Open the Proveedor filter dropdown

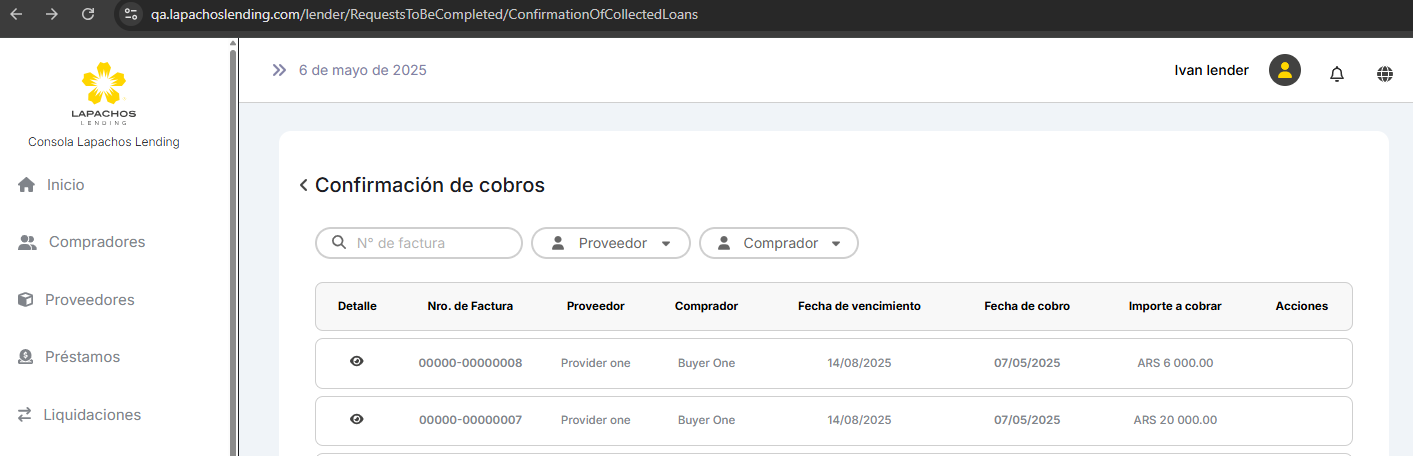coord(611,243)
